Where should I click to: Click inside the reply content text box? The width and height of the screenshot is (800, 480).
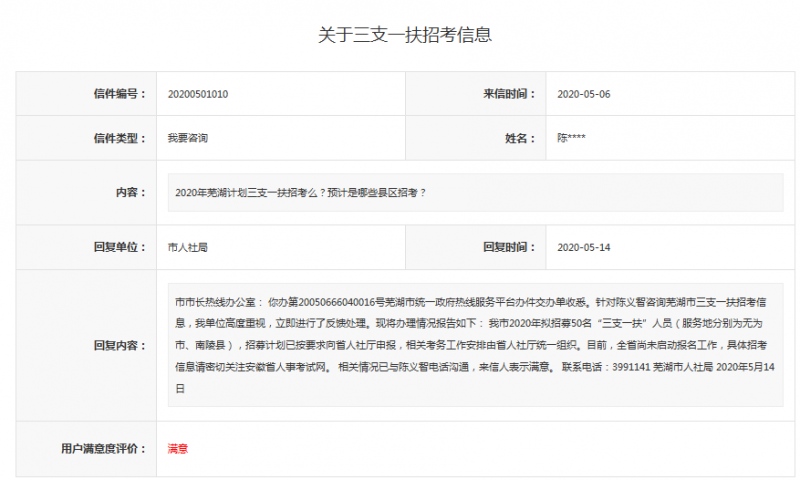tap(475, 345)
